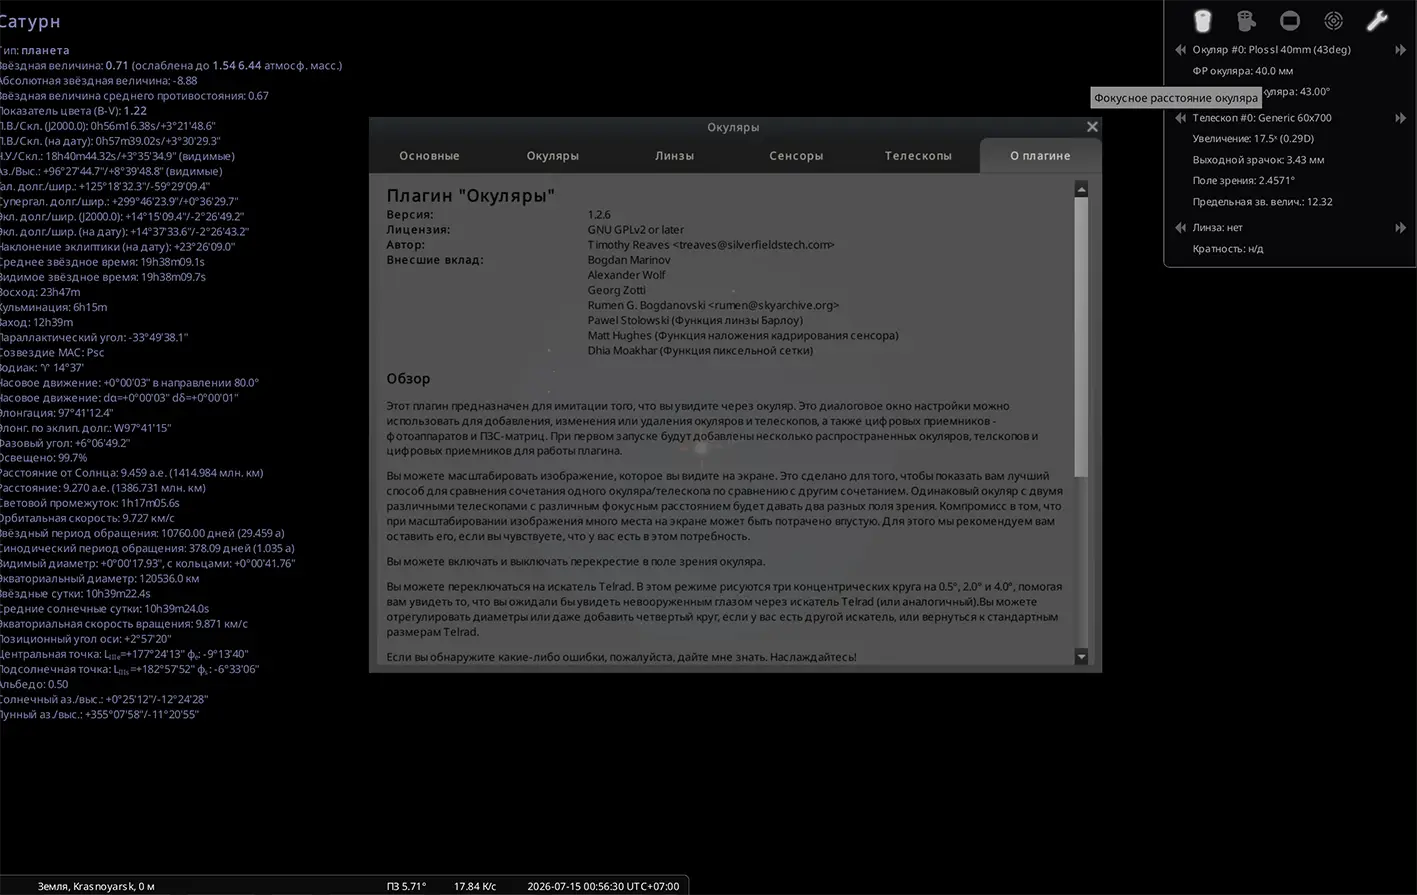
Task: Switch to previous telescope with left arrow
Action: 1180,118
